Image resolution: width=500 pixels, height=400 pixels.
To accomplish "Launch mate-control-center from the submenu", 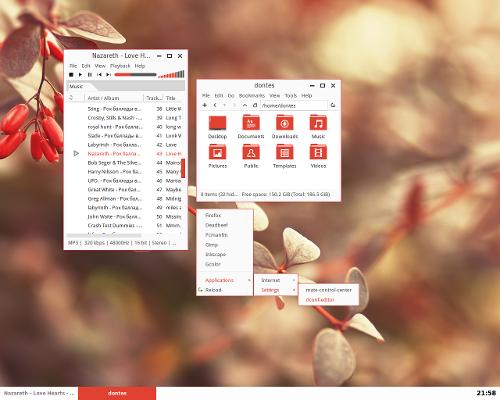I will (328, 290).
